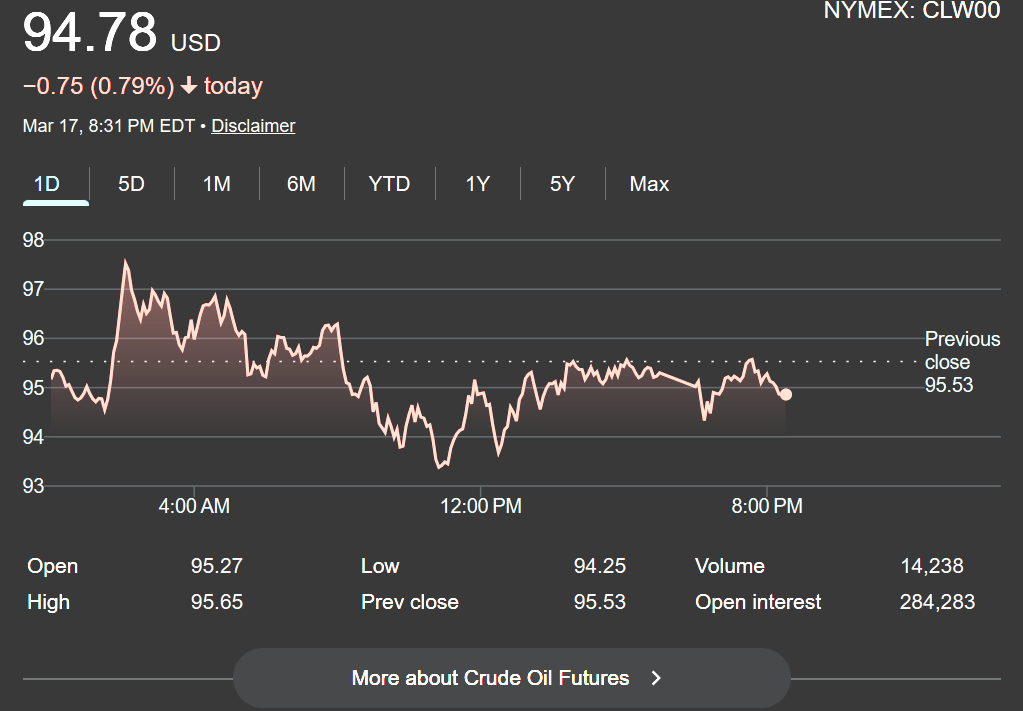Select the 1Y time range
The width and height of the screenshot is (1023, 711).
pos(478,184)
